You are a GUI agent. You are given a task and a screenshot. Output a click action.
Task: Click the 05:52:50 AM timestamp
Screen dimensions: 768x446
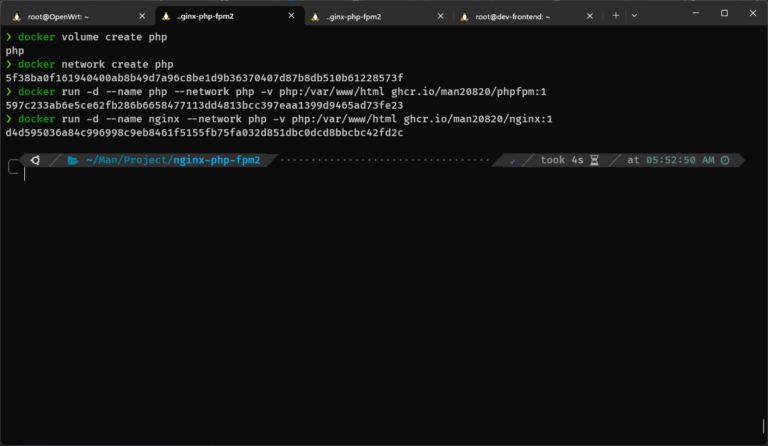pyautogui.click(x=680, y=160)
